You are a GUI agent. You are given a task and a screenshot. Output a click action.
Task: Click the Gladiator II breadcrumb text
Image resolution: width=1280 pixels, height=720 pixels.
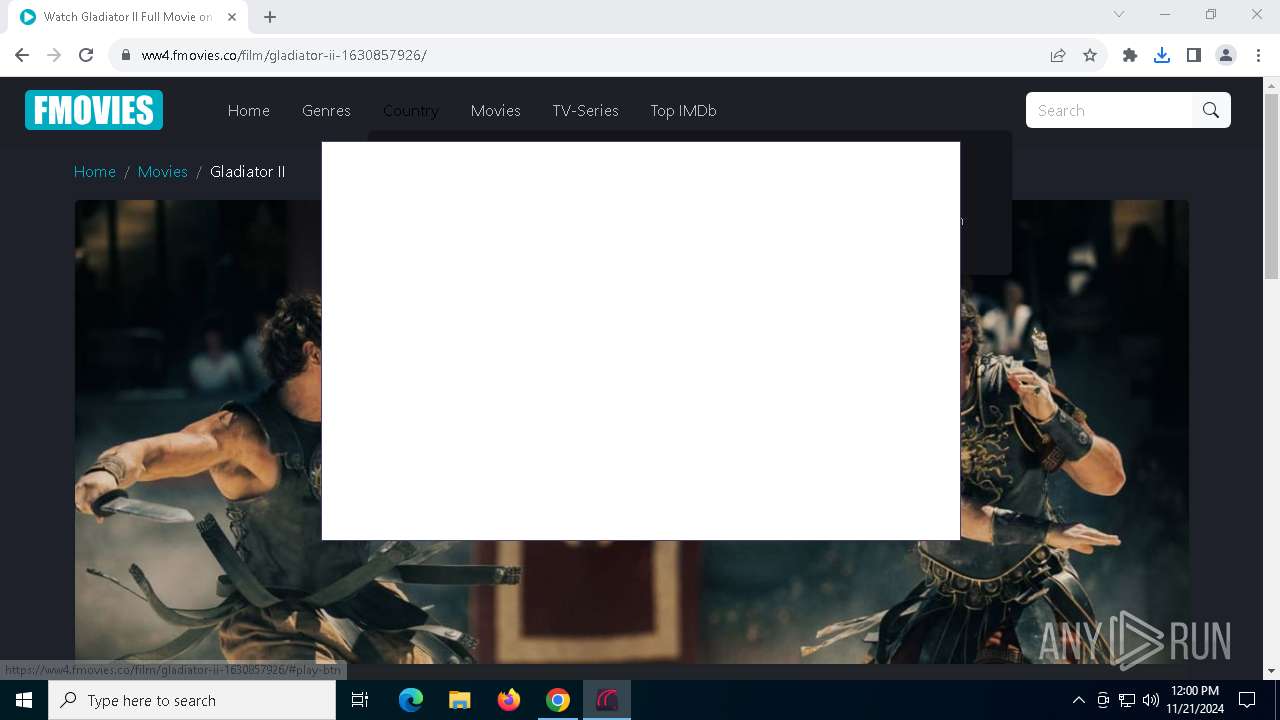pyautogui.click(x=248, y=172)
